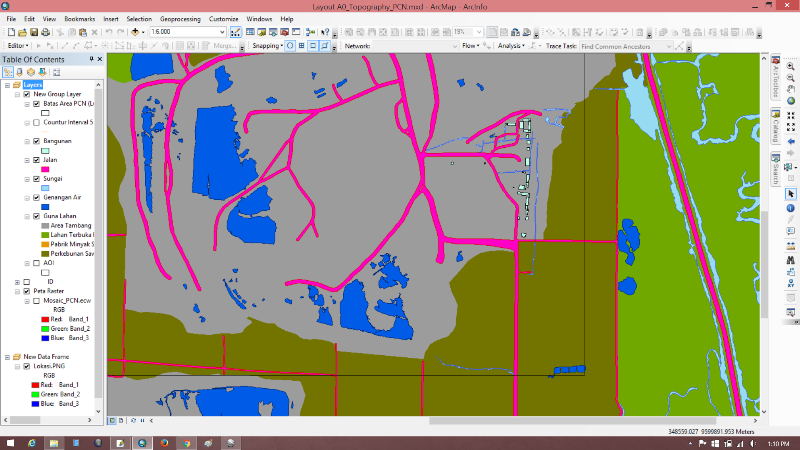Click the pink Jalan symbol swatch
Image resolution: width=800 pixels, height=450 pixels.
pos(45,169)
